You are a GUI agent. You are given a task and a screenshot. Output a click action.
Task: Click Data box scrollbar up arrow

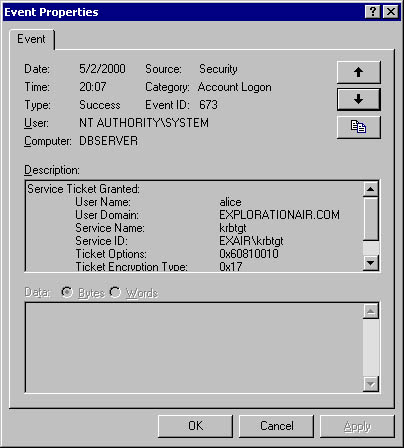(370, 311)
